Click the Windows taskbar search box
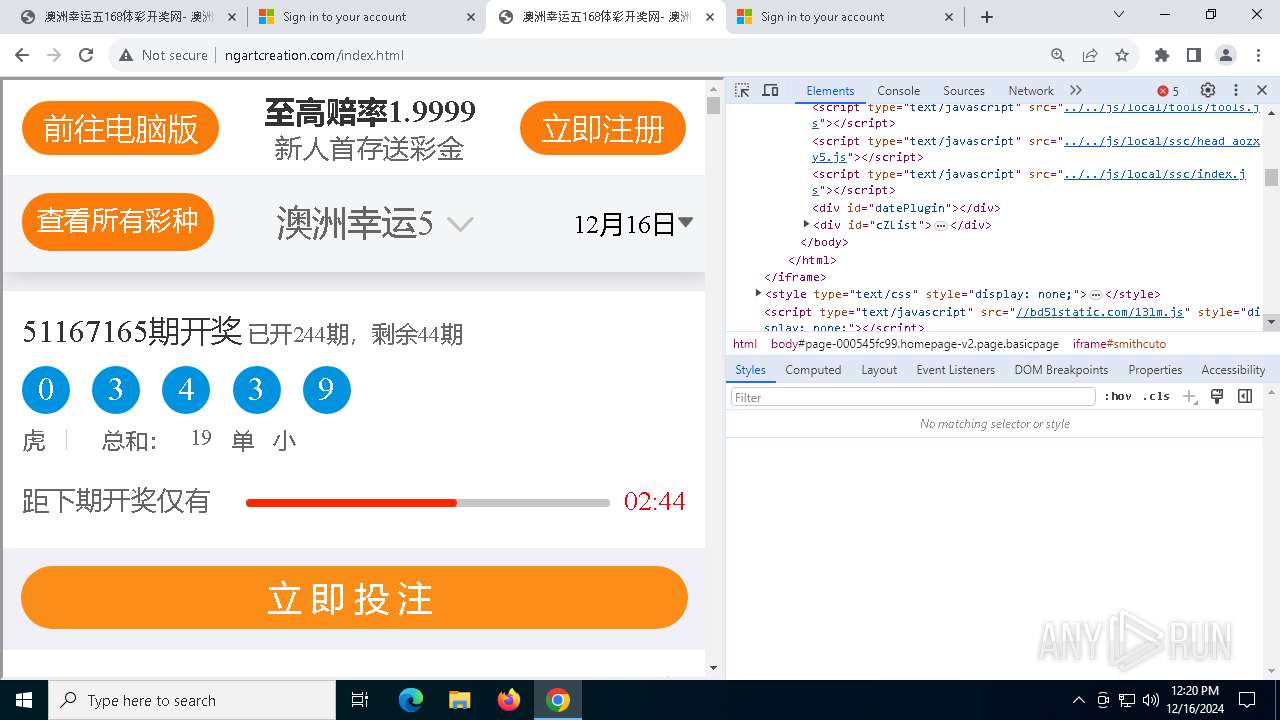1280x720 pixels. (192, 700)
